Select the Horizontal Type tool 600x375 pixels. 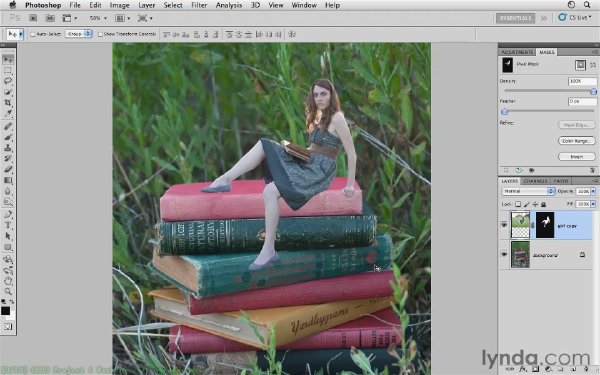pos(8,225)
